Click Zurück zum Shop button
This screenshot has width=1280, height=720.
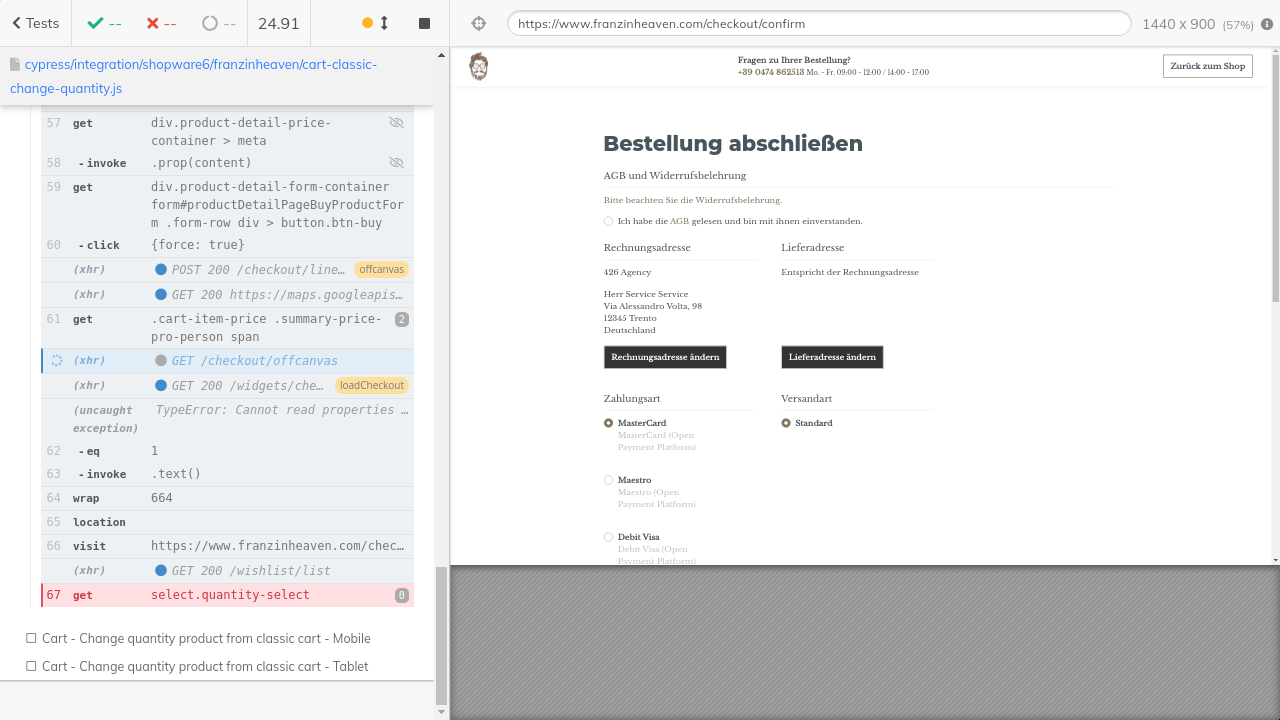click(1207, 66)
